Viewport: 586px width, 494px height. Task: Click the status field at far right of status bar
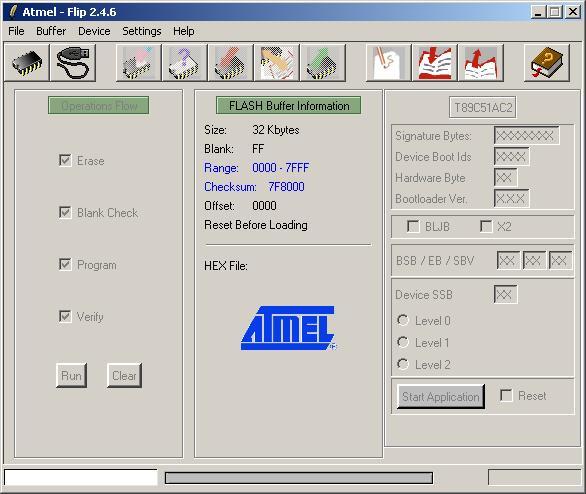click(x=534, y=477)
